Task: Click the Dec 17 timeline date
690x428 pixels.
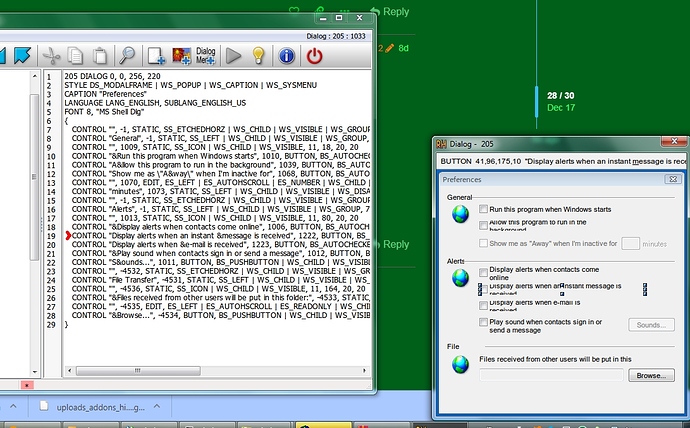Action: (x=561, y=108)
